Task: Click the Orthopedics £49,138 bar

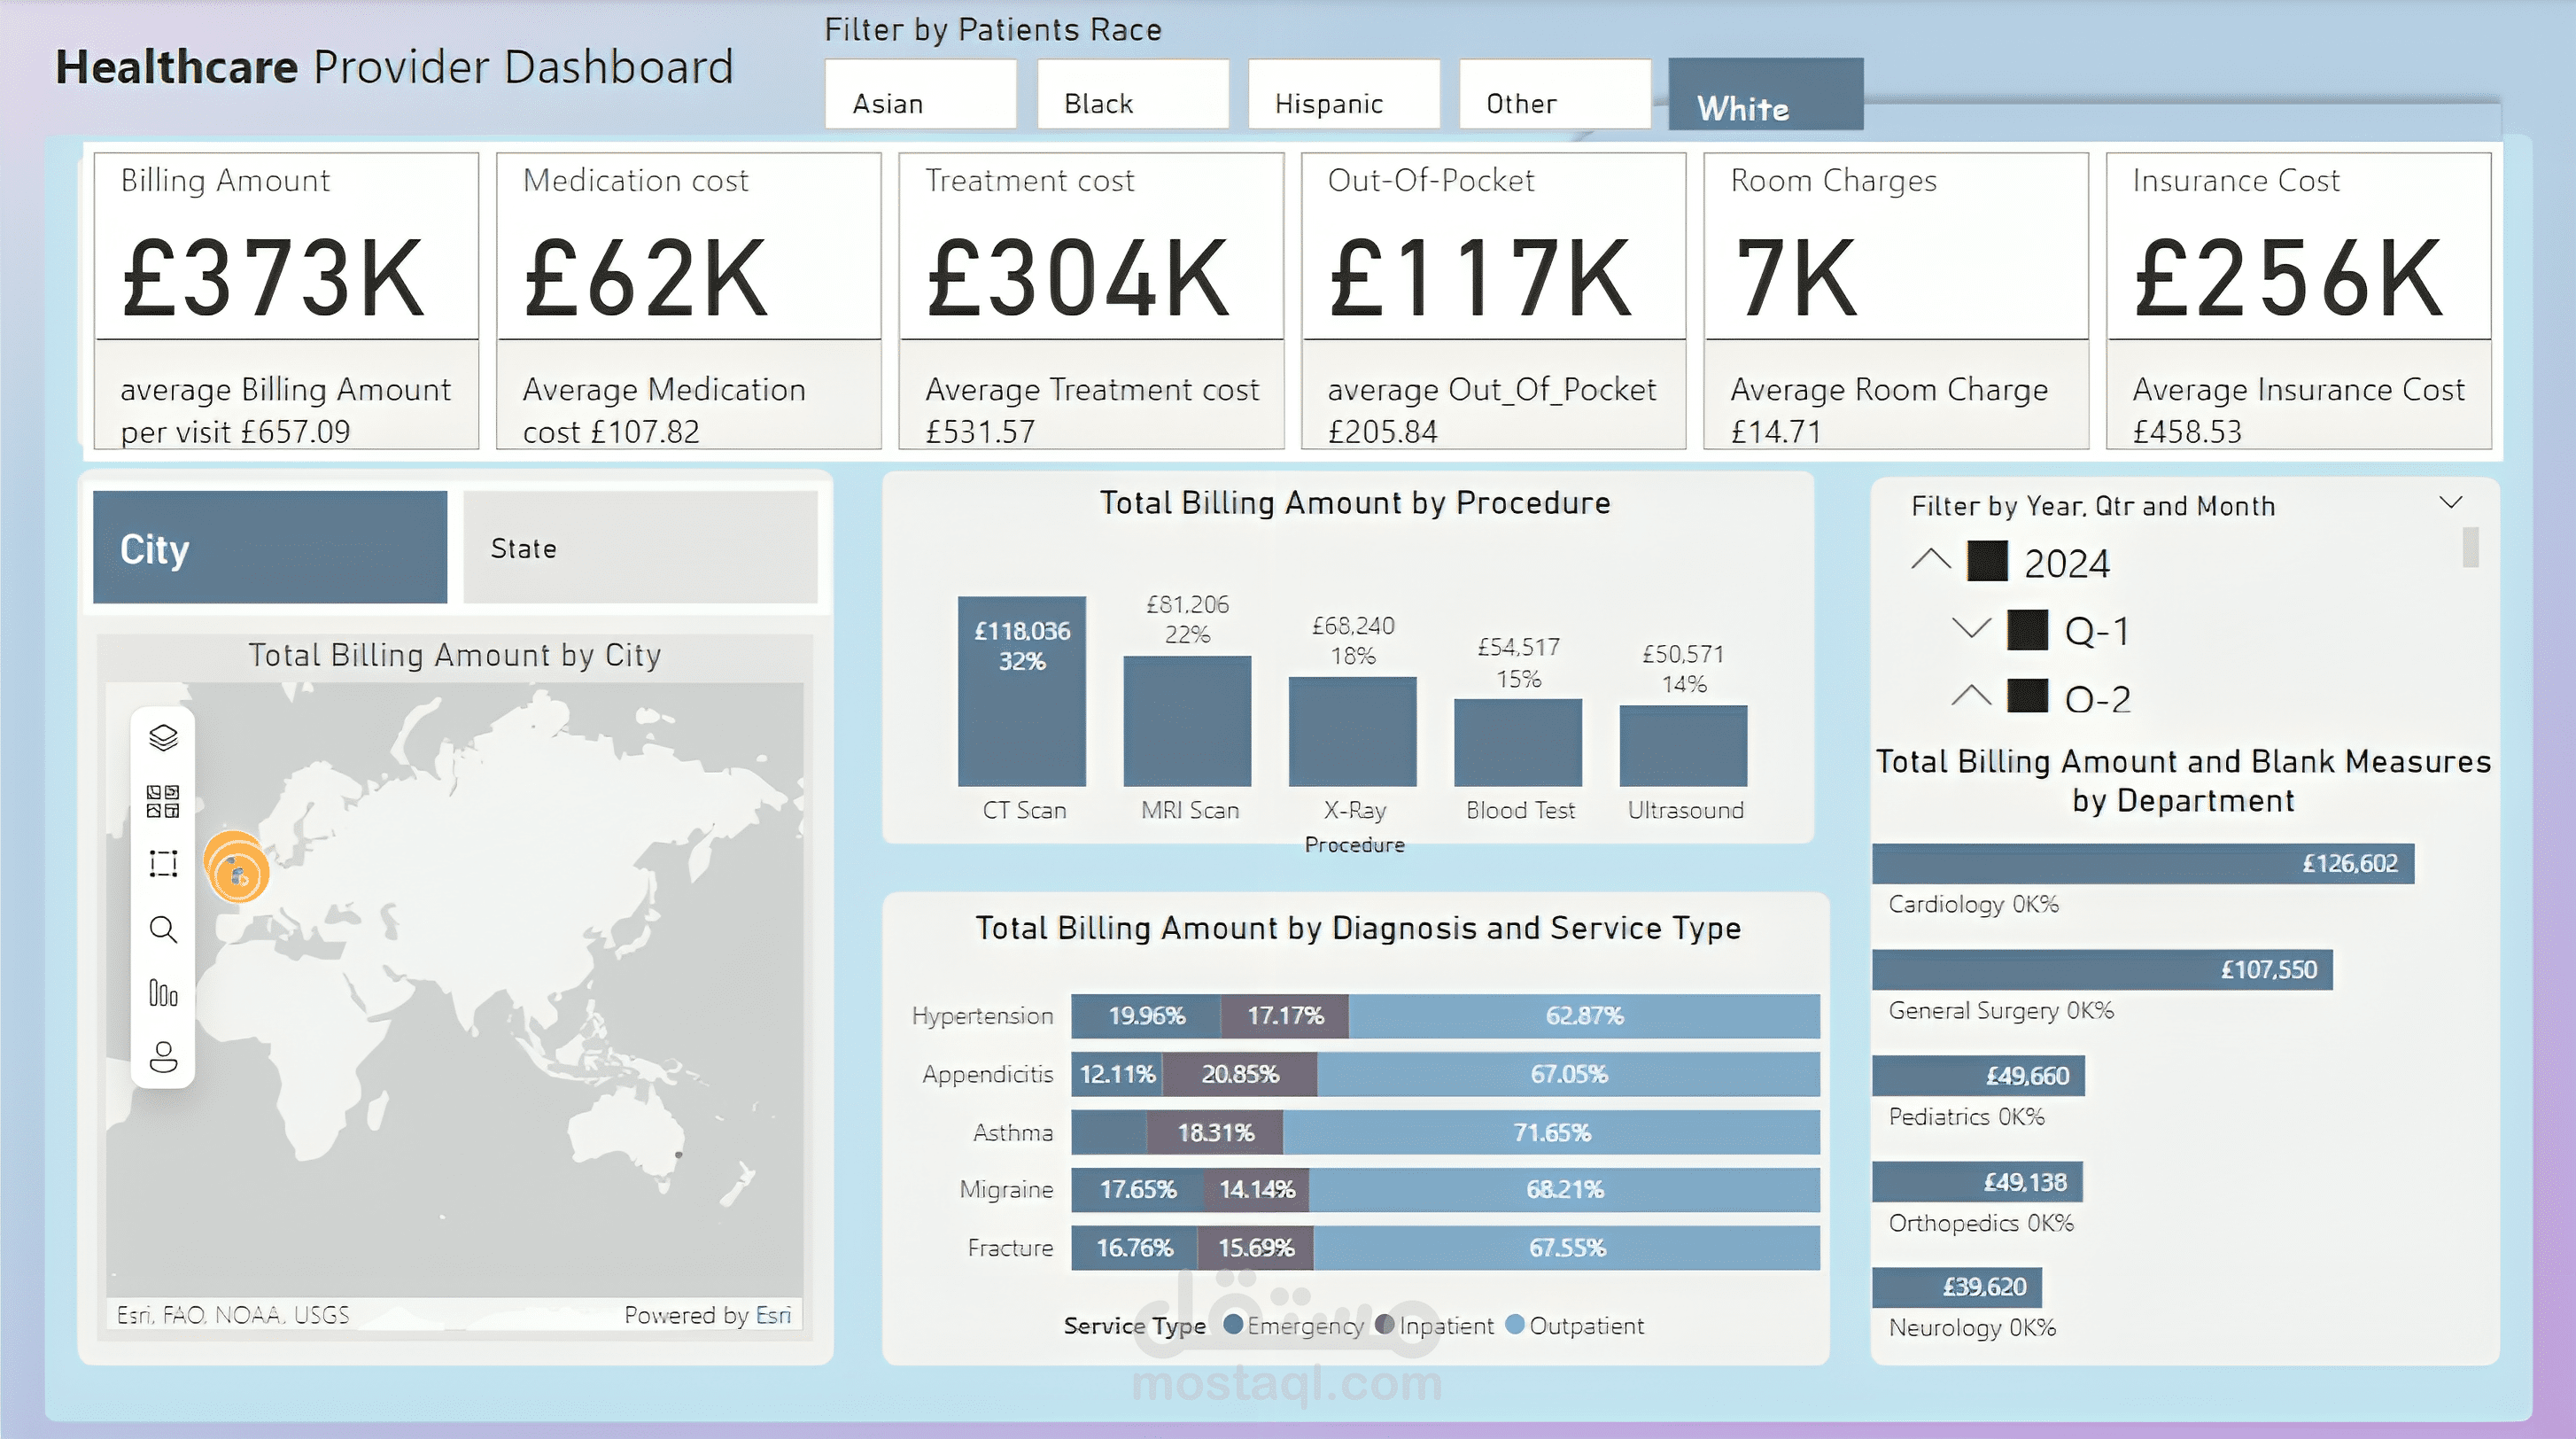Action: pos(1977,1182)
